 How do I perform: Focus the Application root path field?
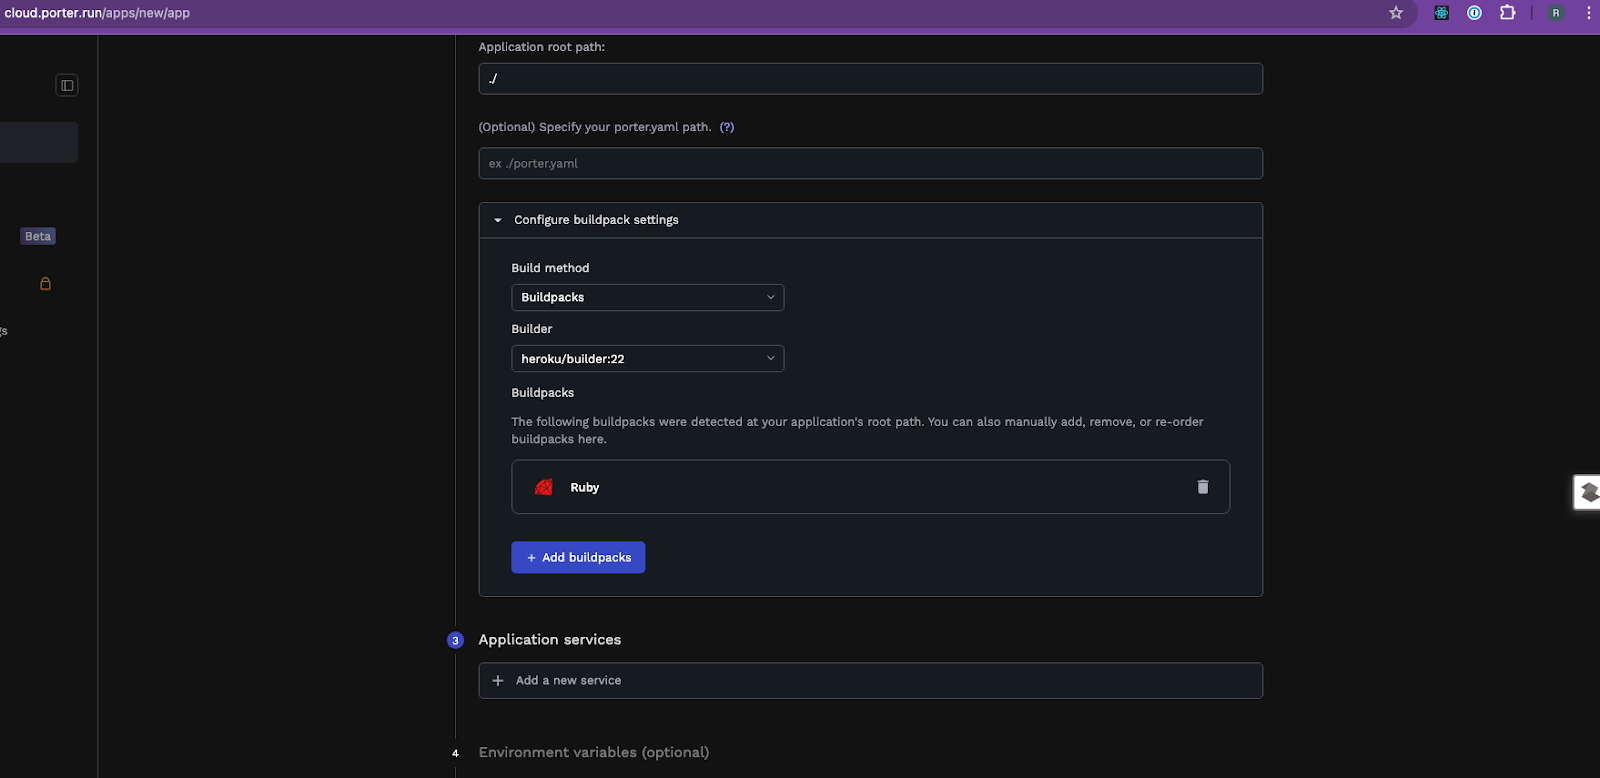(x=871, y=79)
